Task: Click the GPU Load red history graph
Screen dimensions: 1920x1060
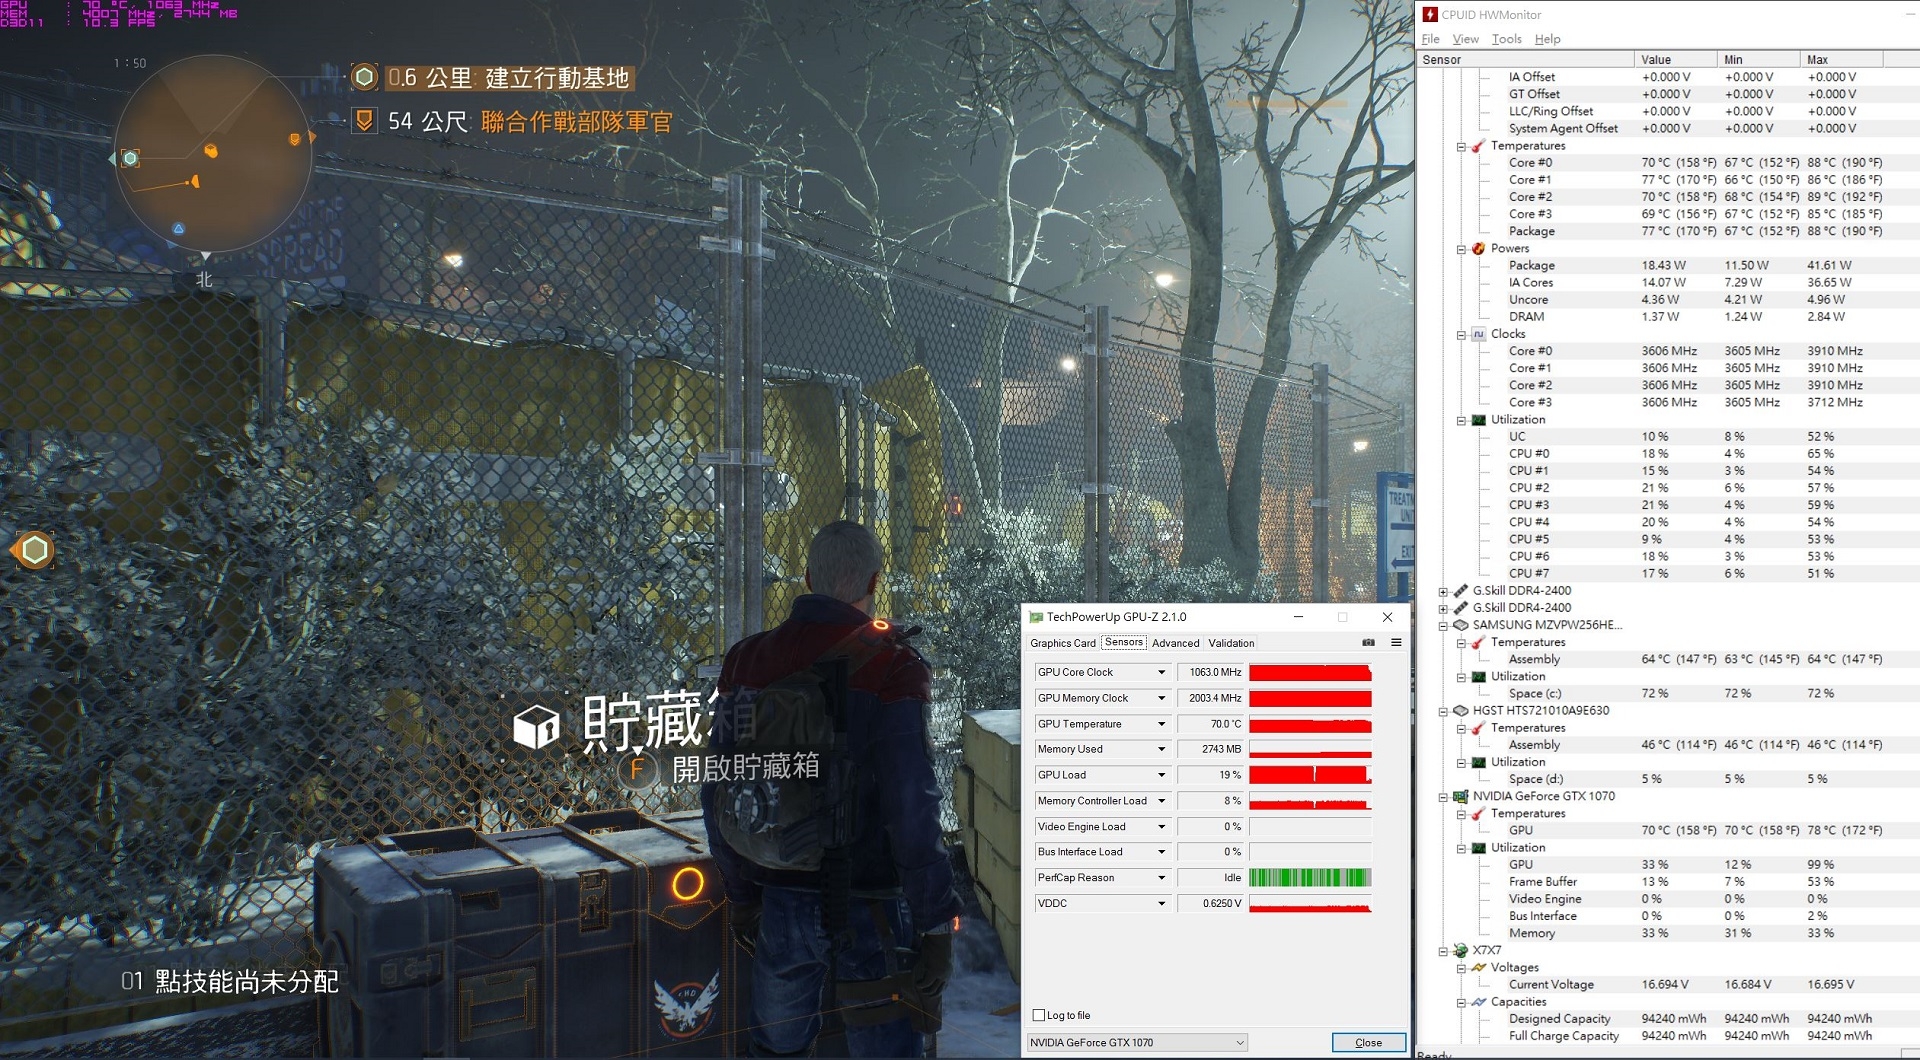Action: [1310, 775]
